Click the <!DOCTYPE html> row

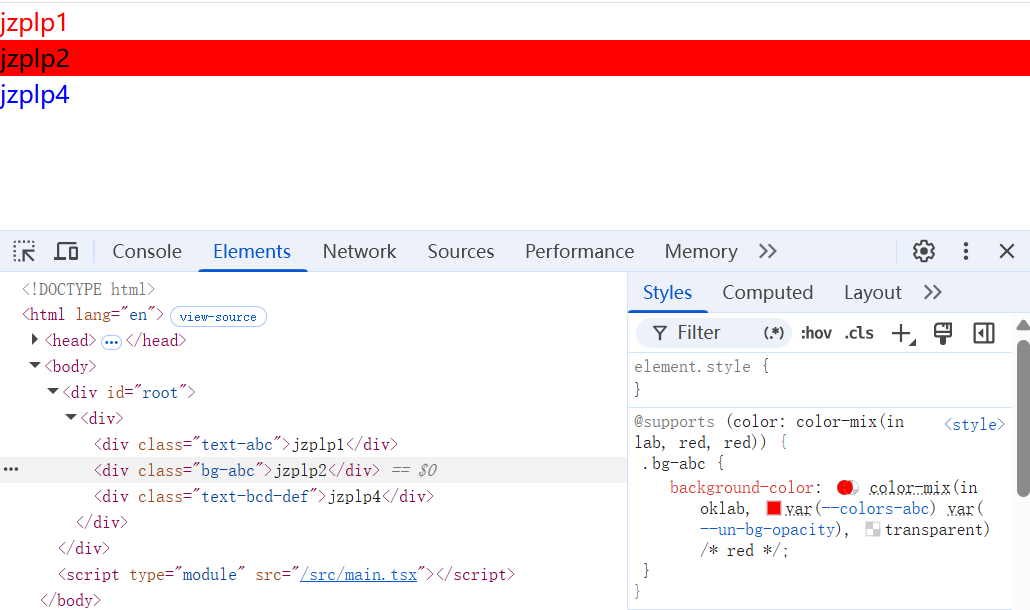pos(89,289)
